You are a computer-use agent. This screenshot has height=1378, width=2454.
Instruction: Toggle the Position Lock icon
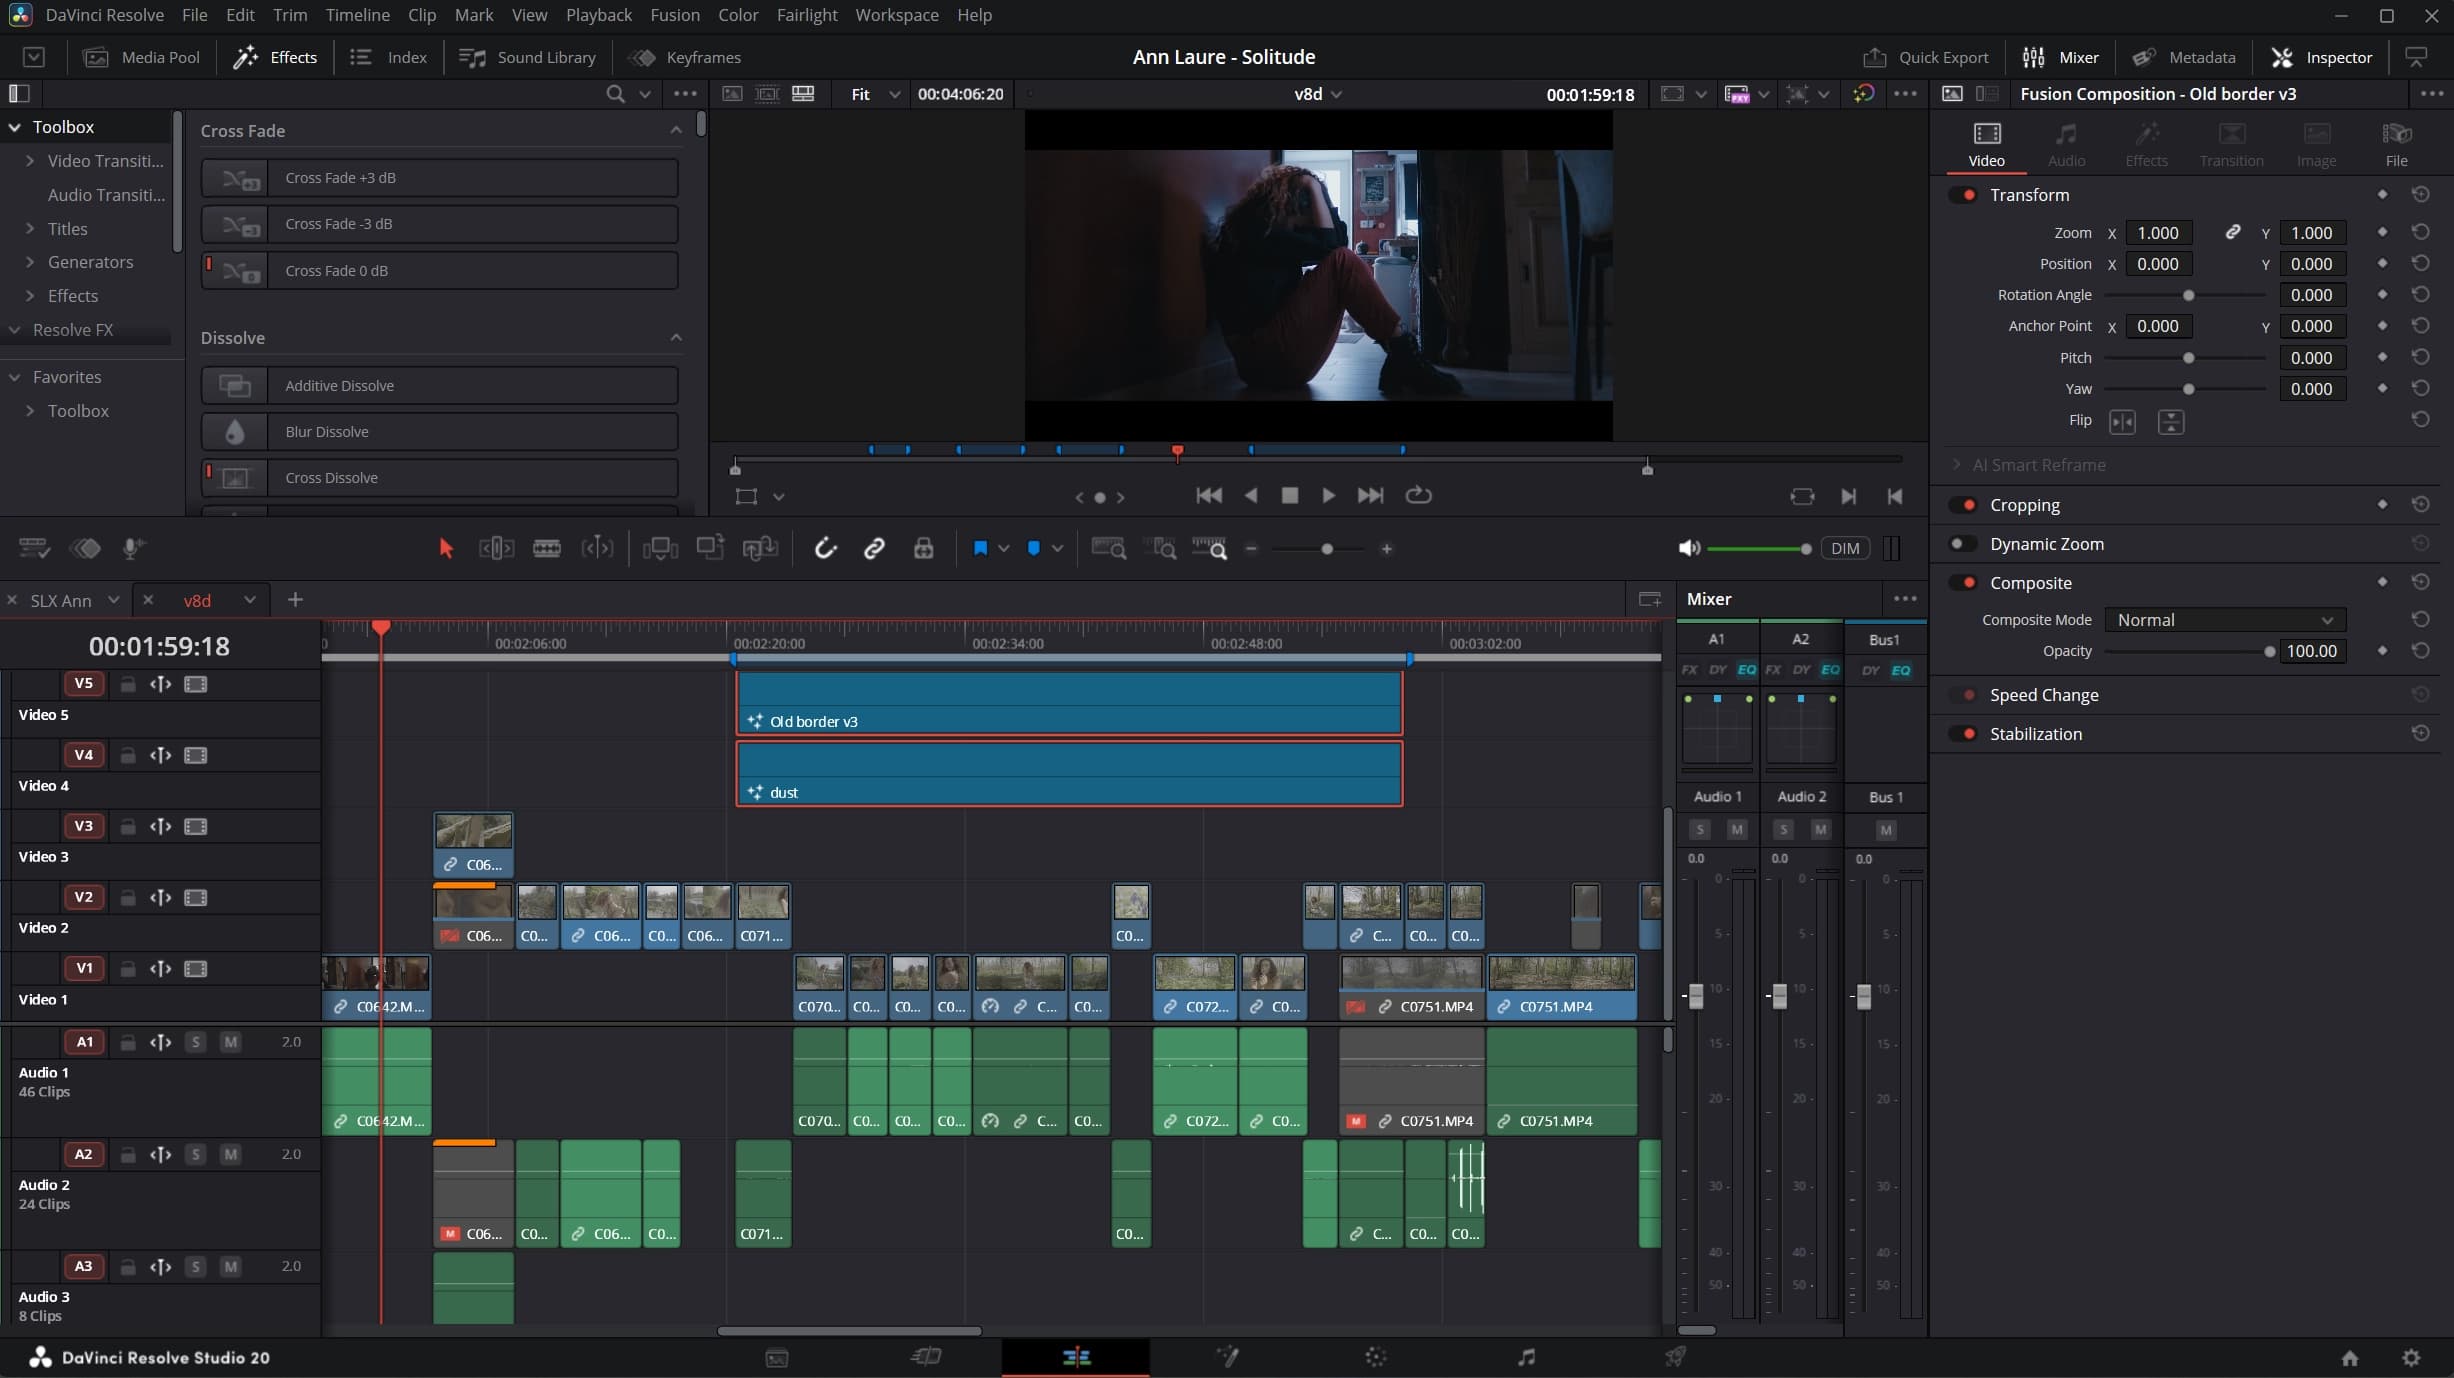click(923, 548)
